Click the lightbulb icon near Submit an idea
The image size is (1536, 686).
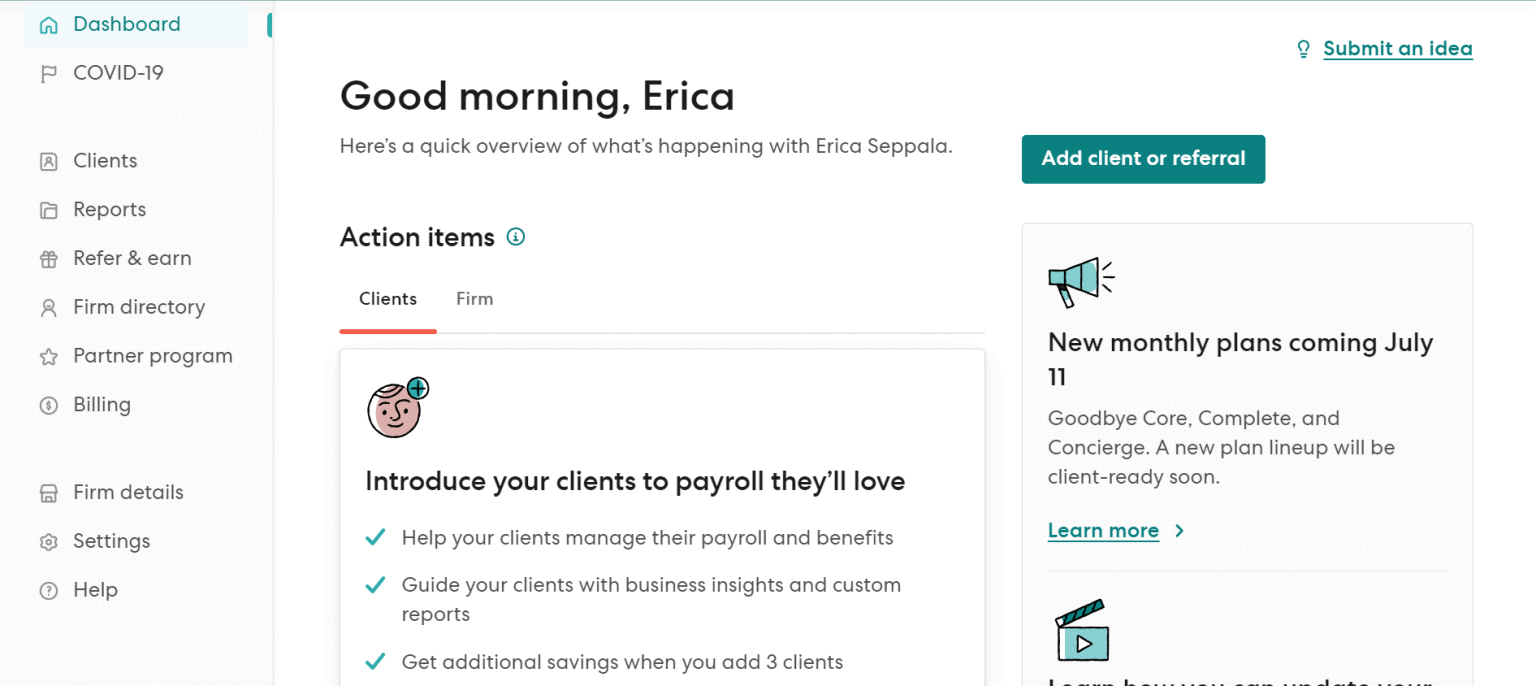(1303, 48)
